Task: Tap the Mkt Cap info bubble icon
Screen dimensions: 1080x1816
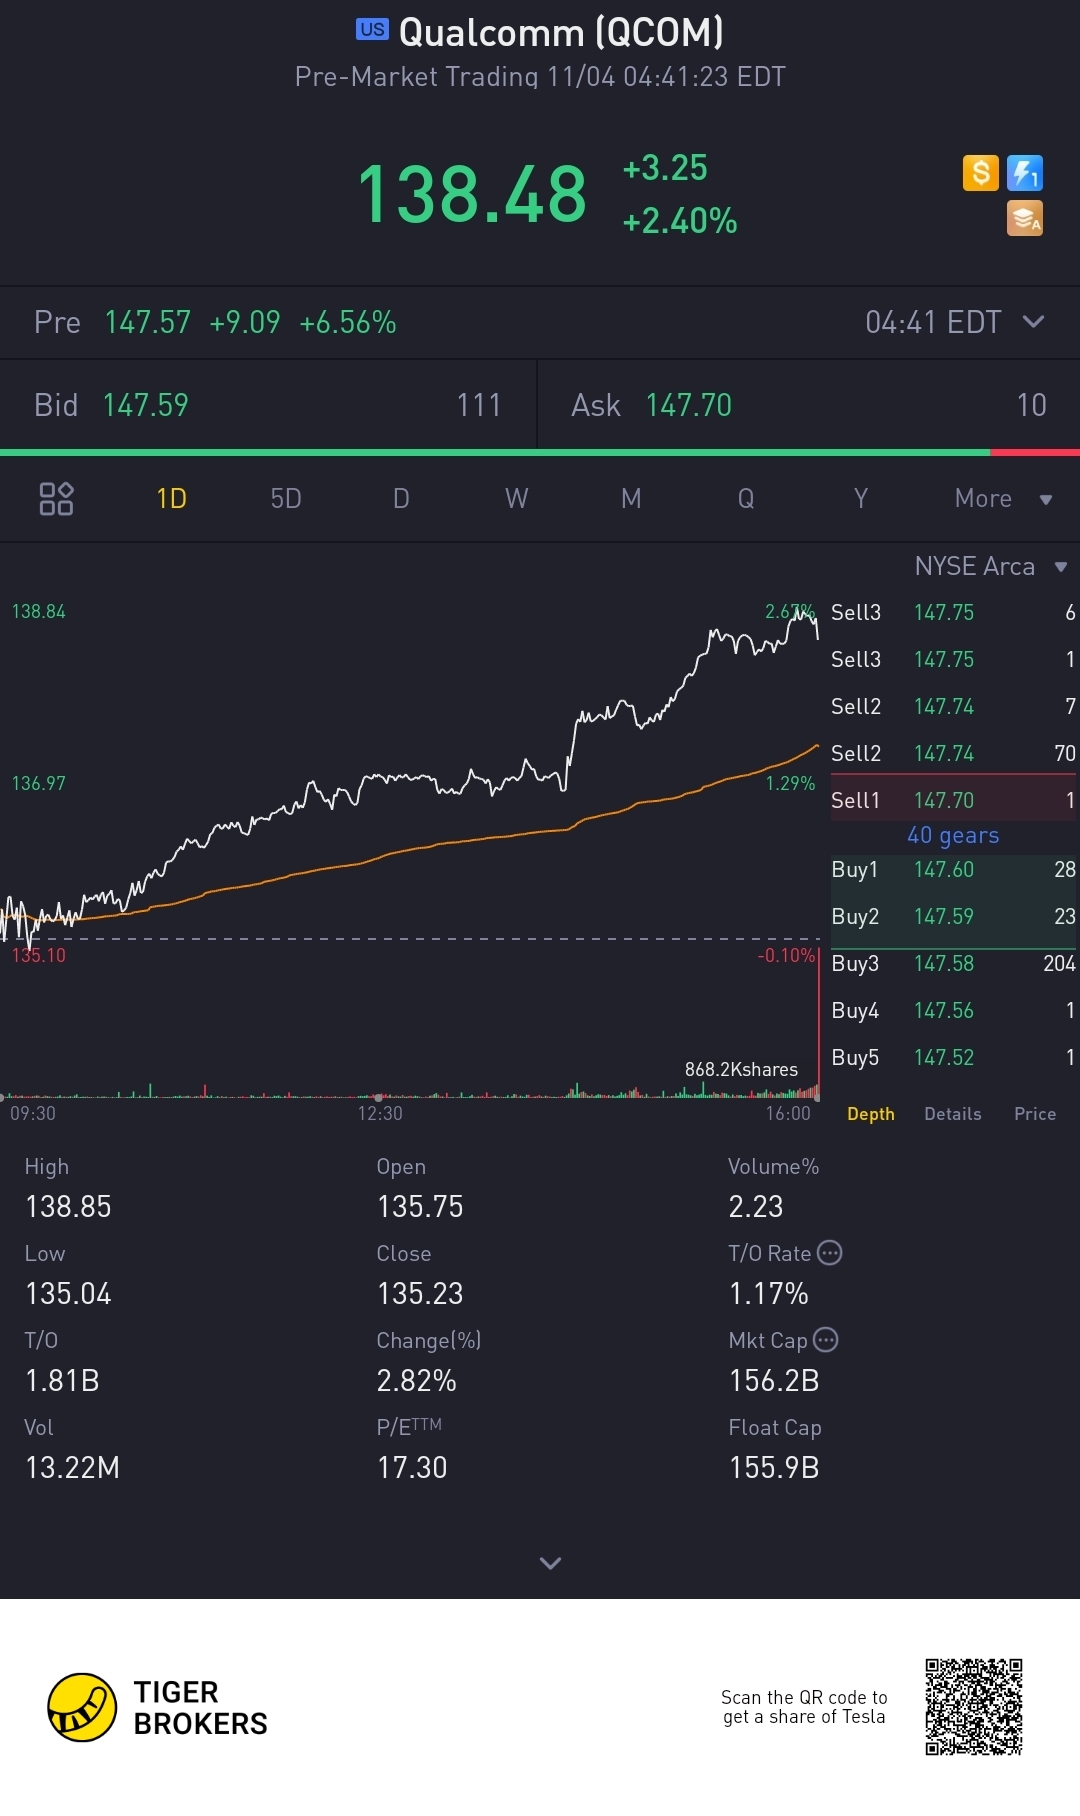Action: 826,1340
